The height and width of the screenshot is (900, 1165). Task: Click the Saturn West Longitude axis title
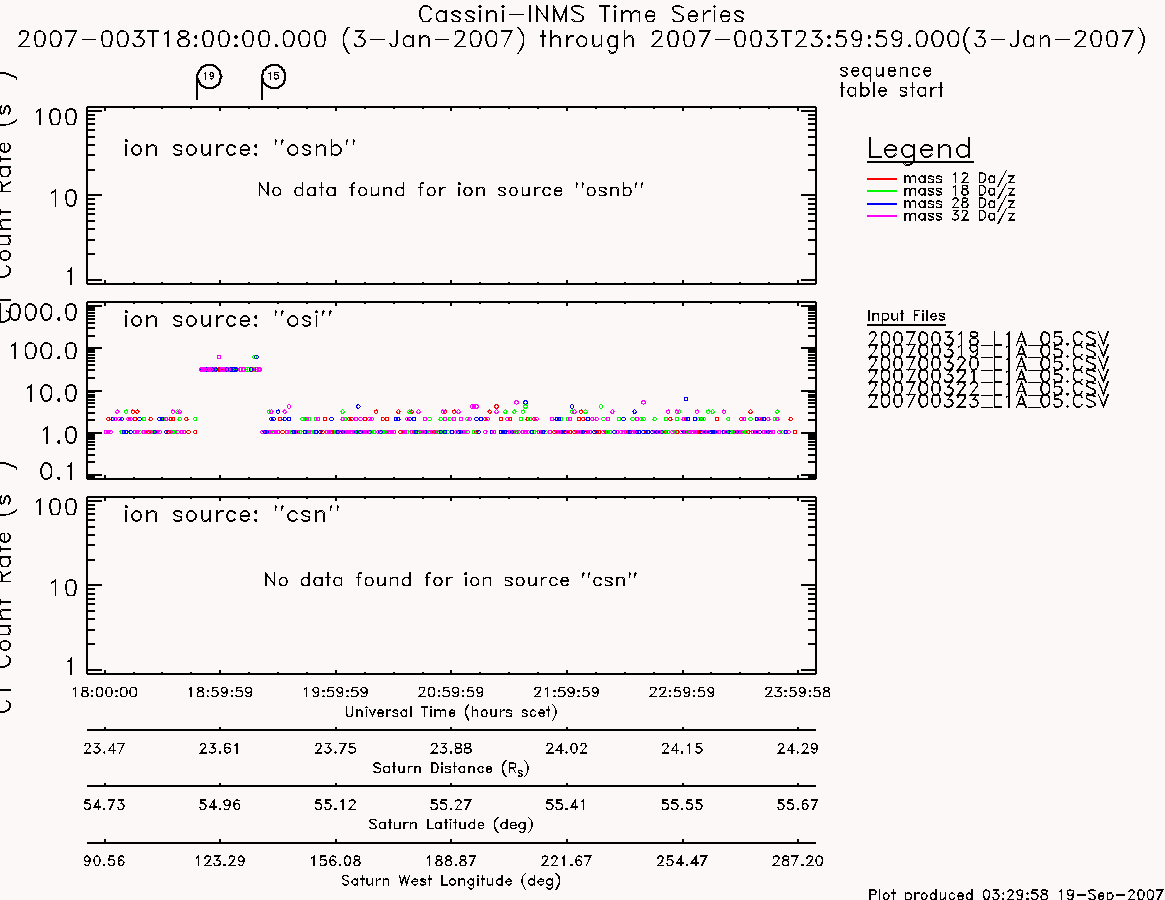pos(451,881)
